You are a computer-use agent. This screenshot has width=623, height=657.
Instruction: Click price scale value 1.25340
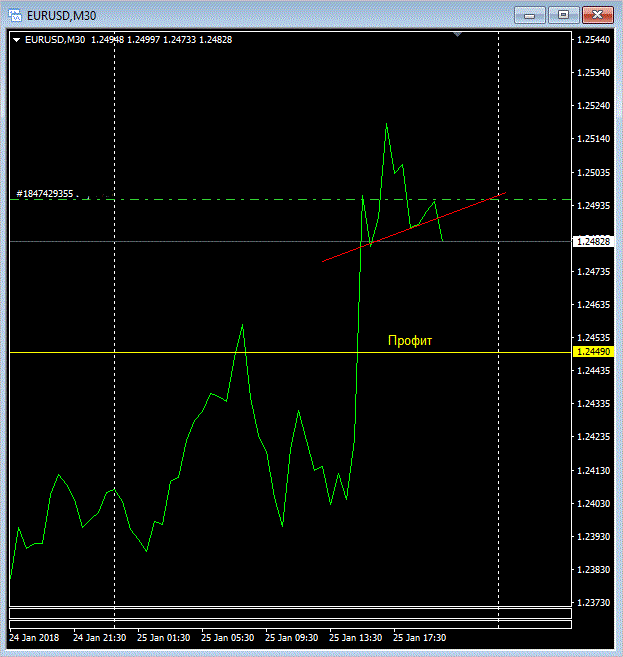594,73
